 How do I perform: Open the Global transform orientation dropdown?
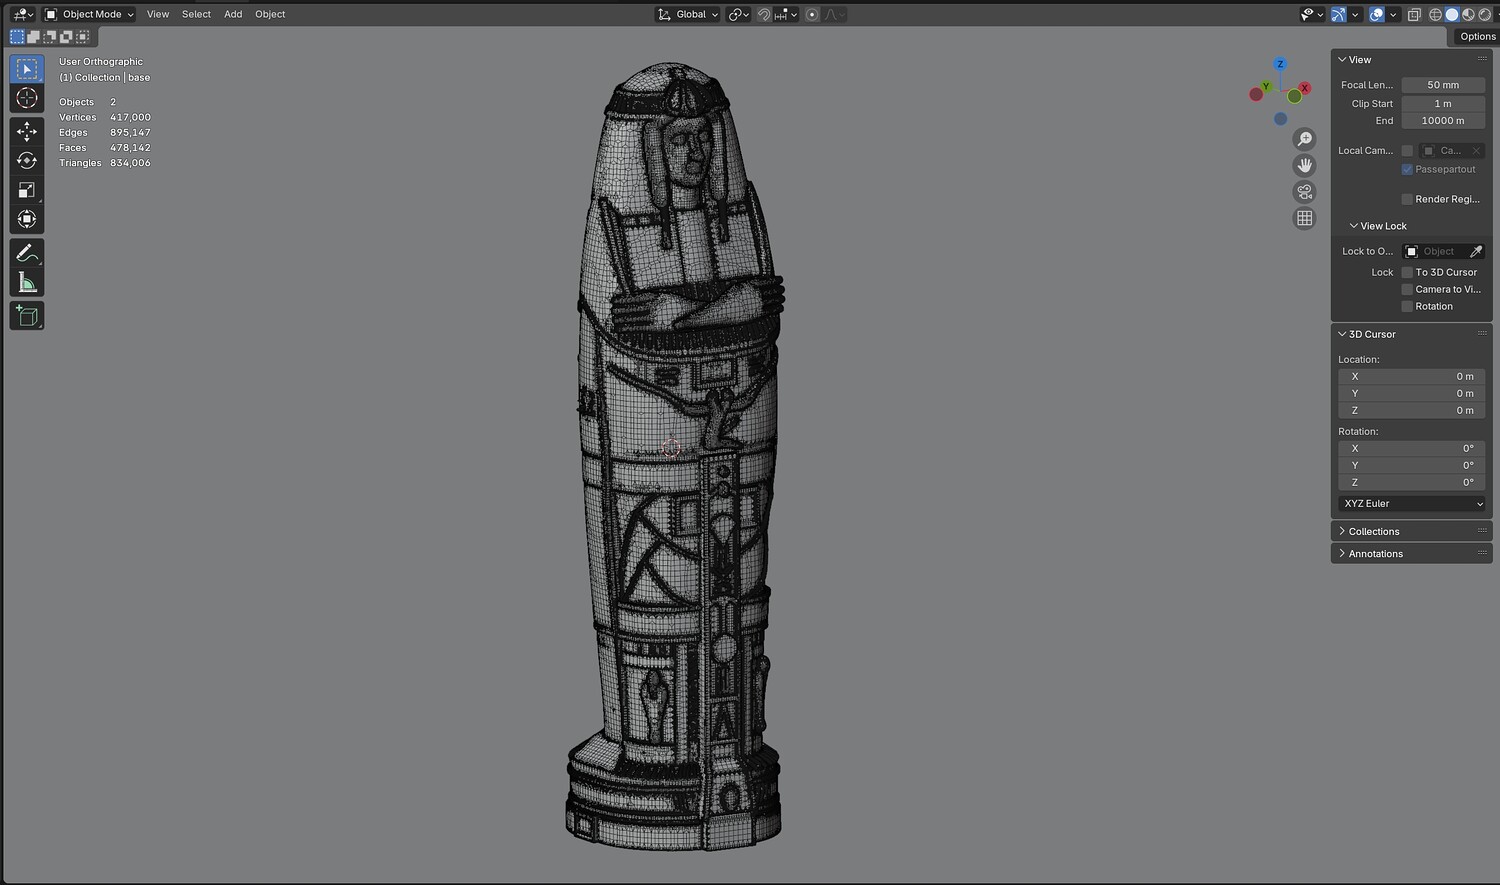688,14
